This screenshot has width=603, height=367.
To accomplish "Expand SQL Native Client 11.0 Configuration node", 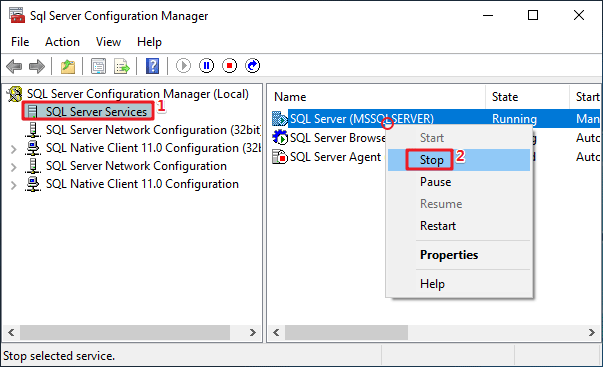I will 13,185.
